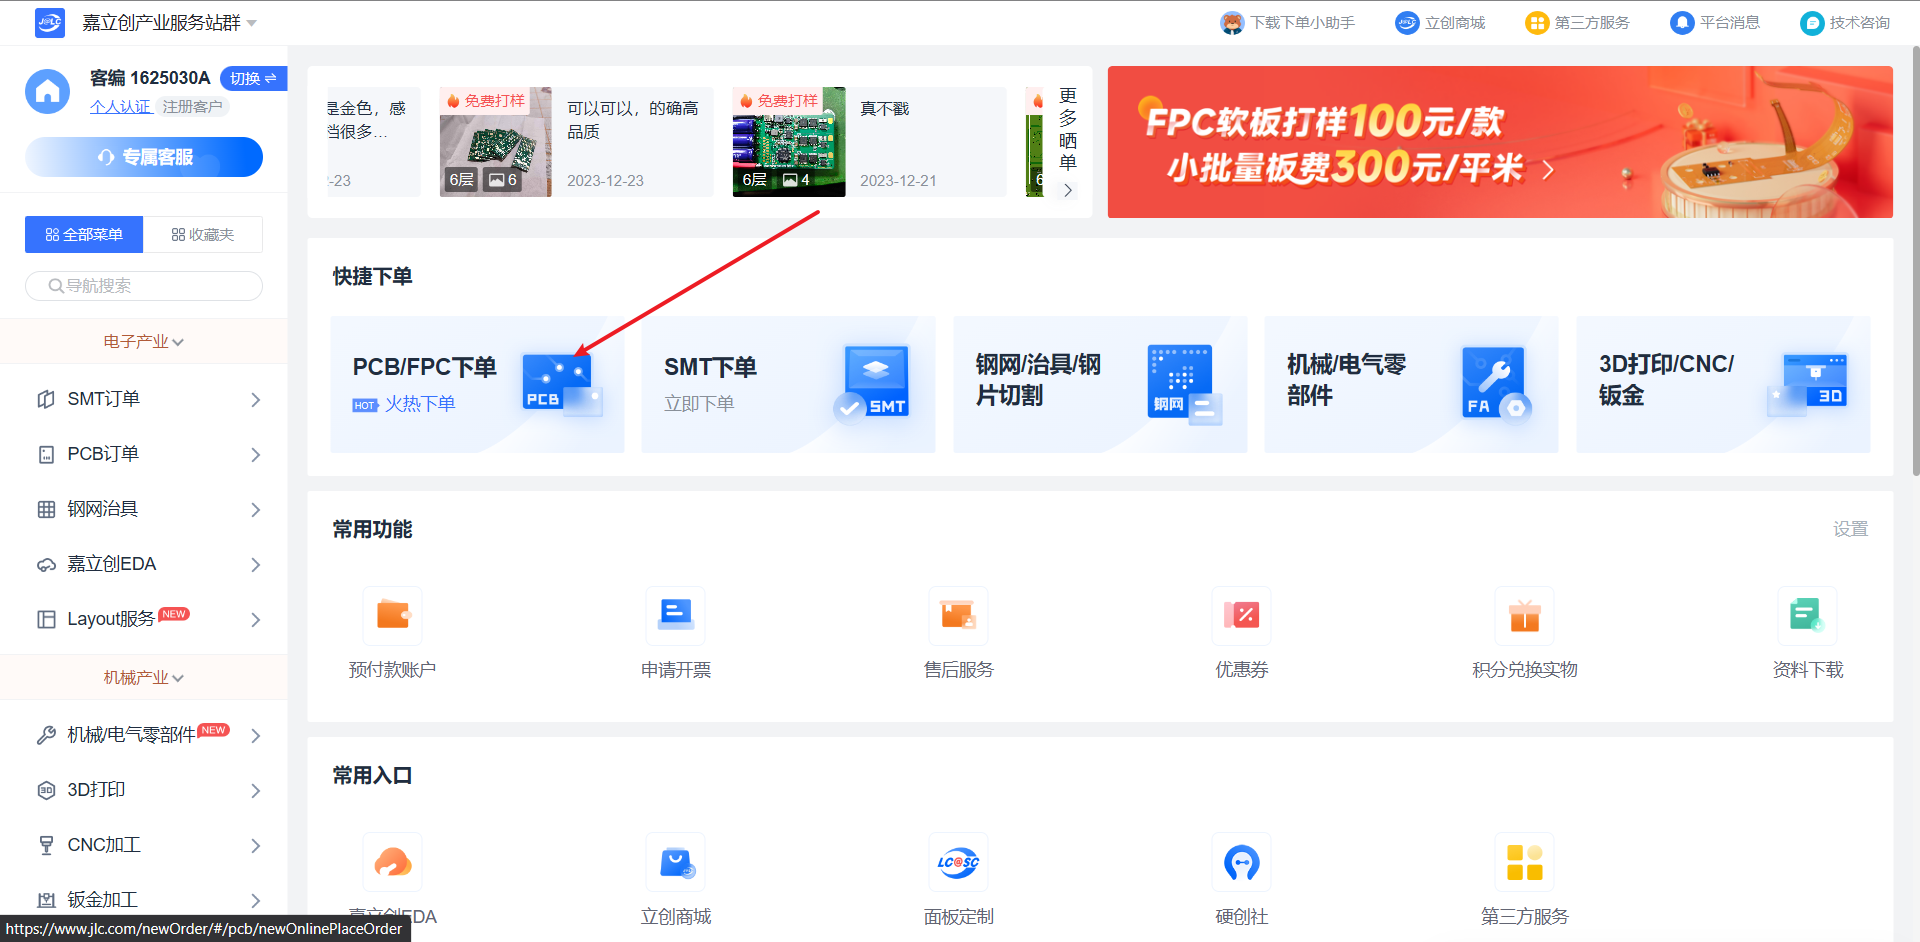Image resolution: width=1920 pixels, height=942 pixels.
Task: Open the 钣金加工 menu item
Action: [x=144, y=900]
